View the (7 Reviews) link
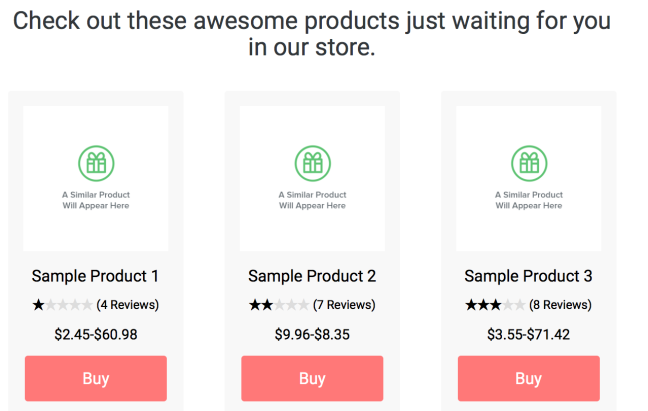648x411 pixels. pos(344,305)
